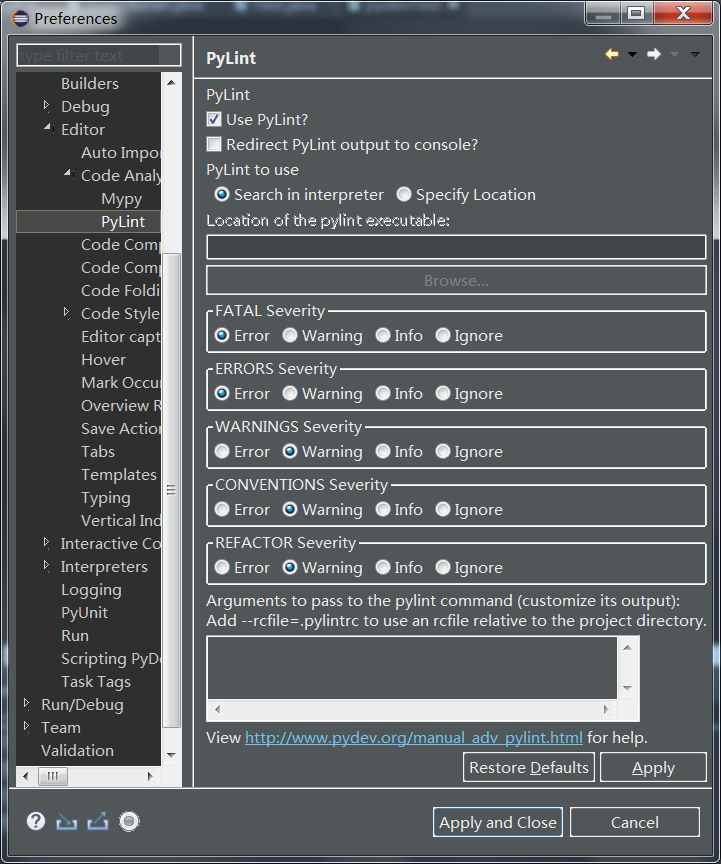The image size is (721, 864).
Task: Click the pylint executable location field
Action: click(456, 247)
